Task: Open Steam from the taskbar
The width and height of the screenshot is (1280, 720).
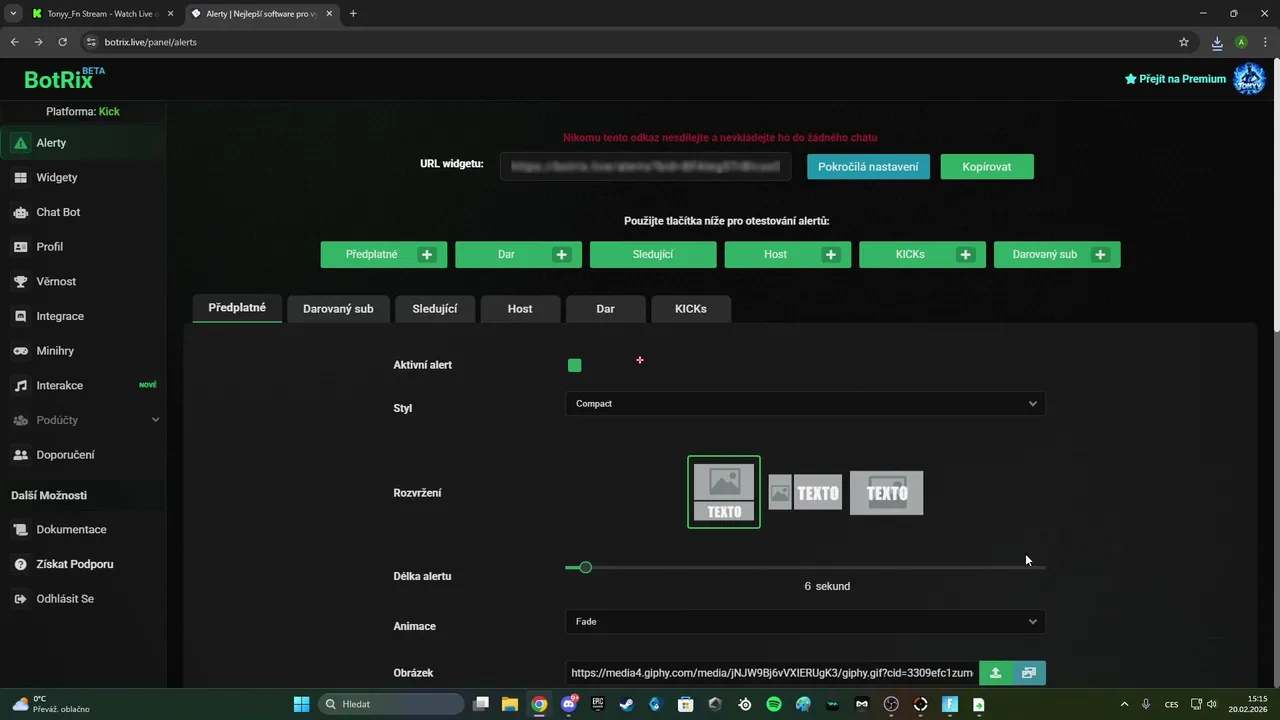Action: tap(627, 704)
